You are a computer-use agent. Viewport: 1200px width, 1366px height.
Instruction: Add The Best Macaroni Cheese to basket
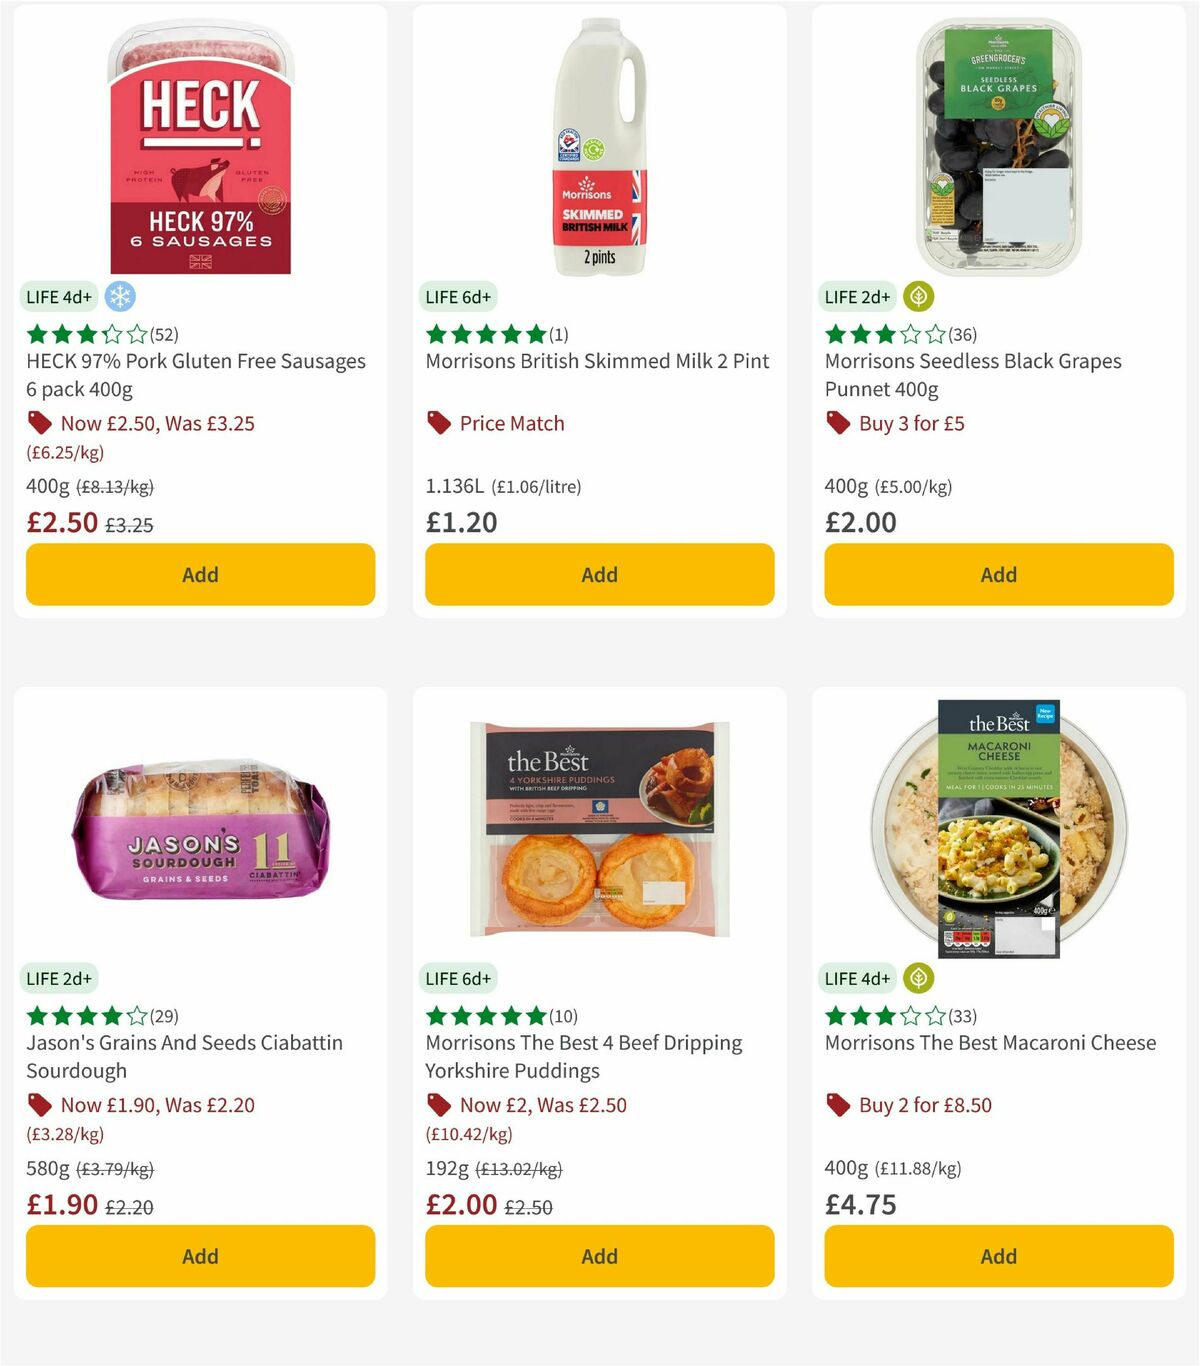(x=998, y=1256)
